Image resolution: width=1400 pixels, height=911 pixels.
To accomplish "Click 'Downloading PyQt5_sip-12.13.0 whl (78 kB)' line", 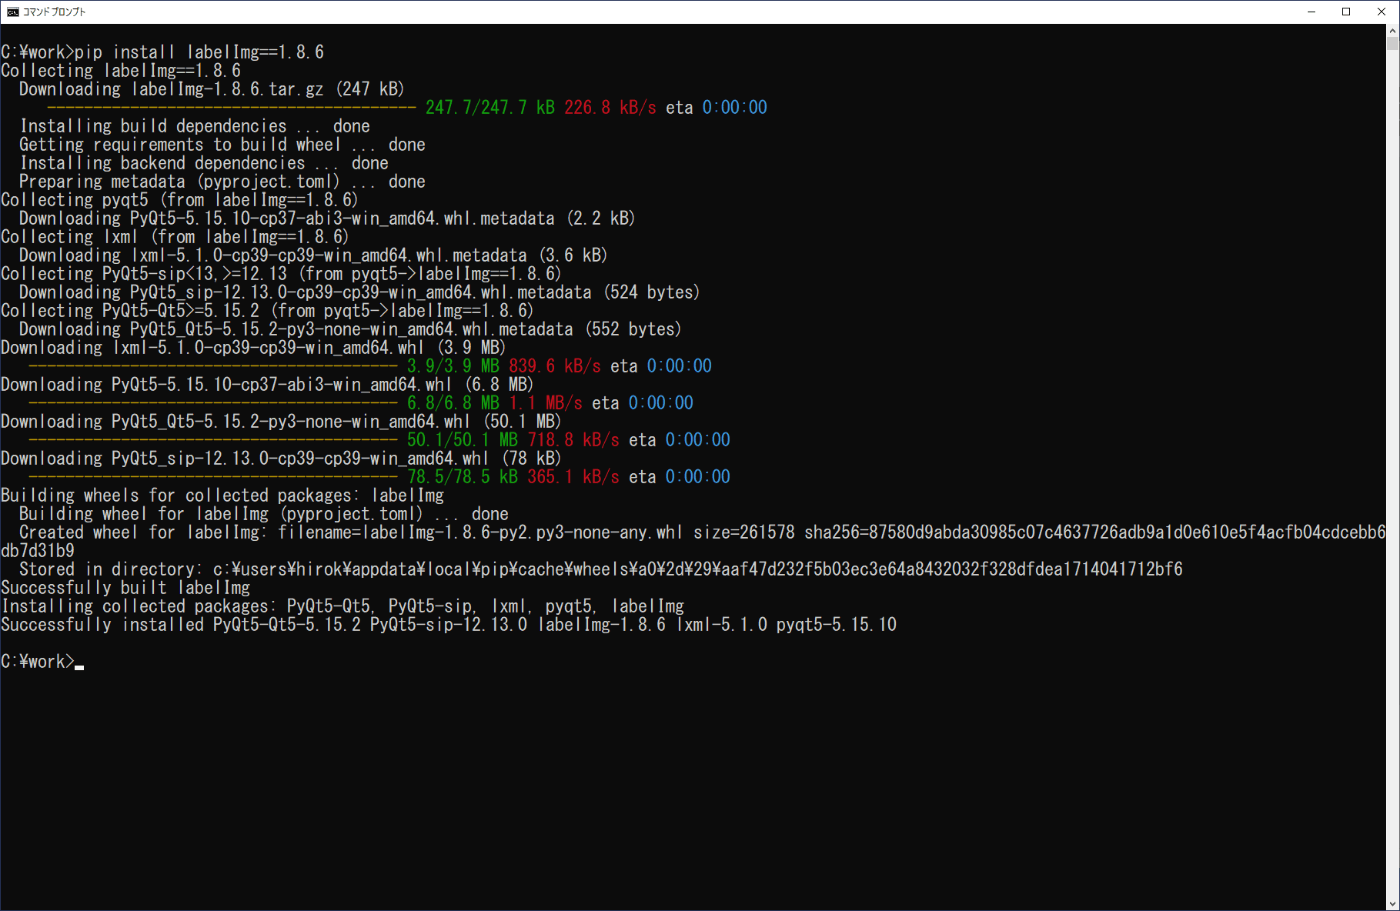I will pos(281,459).
